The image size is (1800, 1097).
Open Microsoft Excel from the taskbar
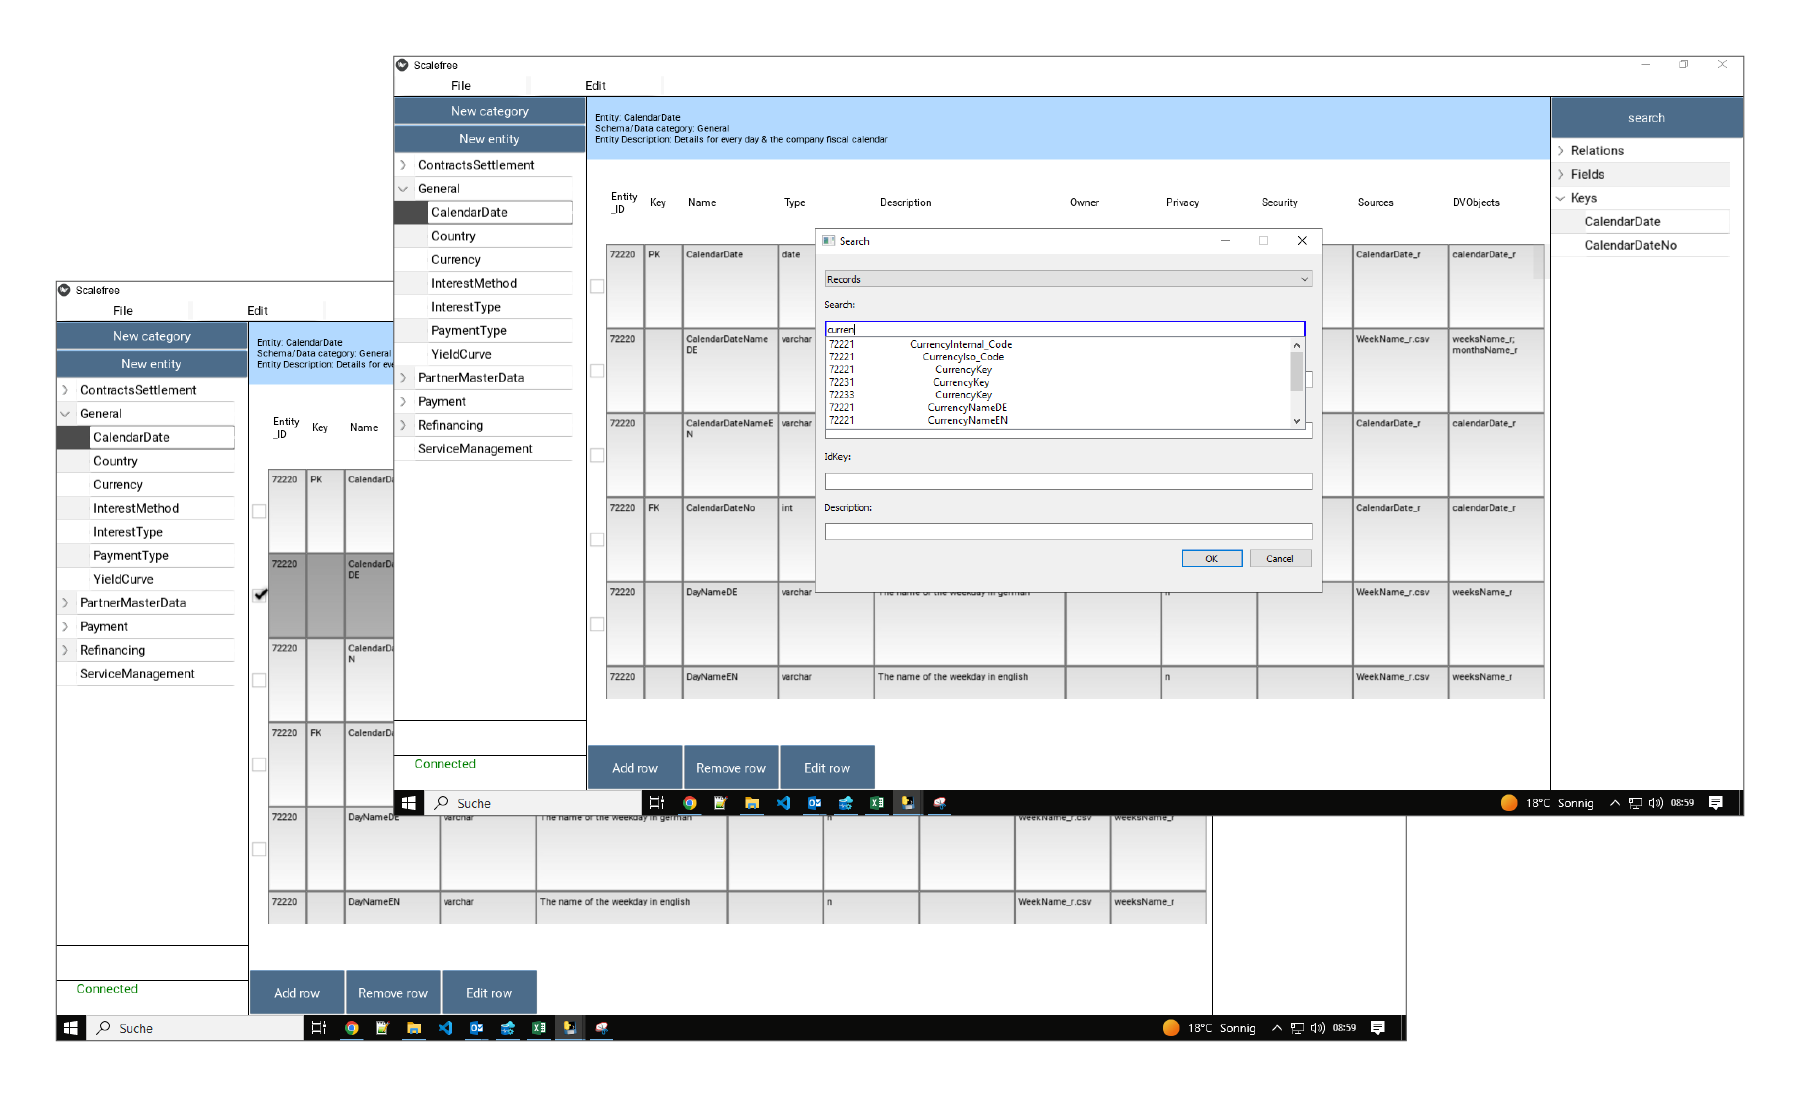pyautogui.click(x=877, y=802)
